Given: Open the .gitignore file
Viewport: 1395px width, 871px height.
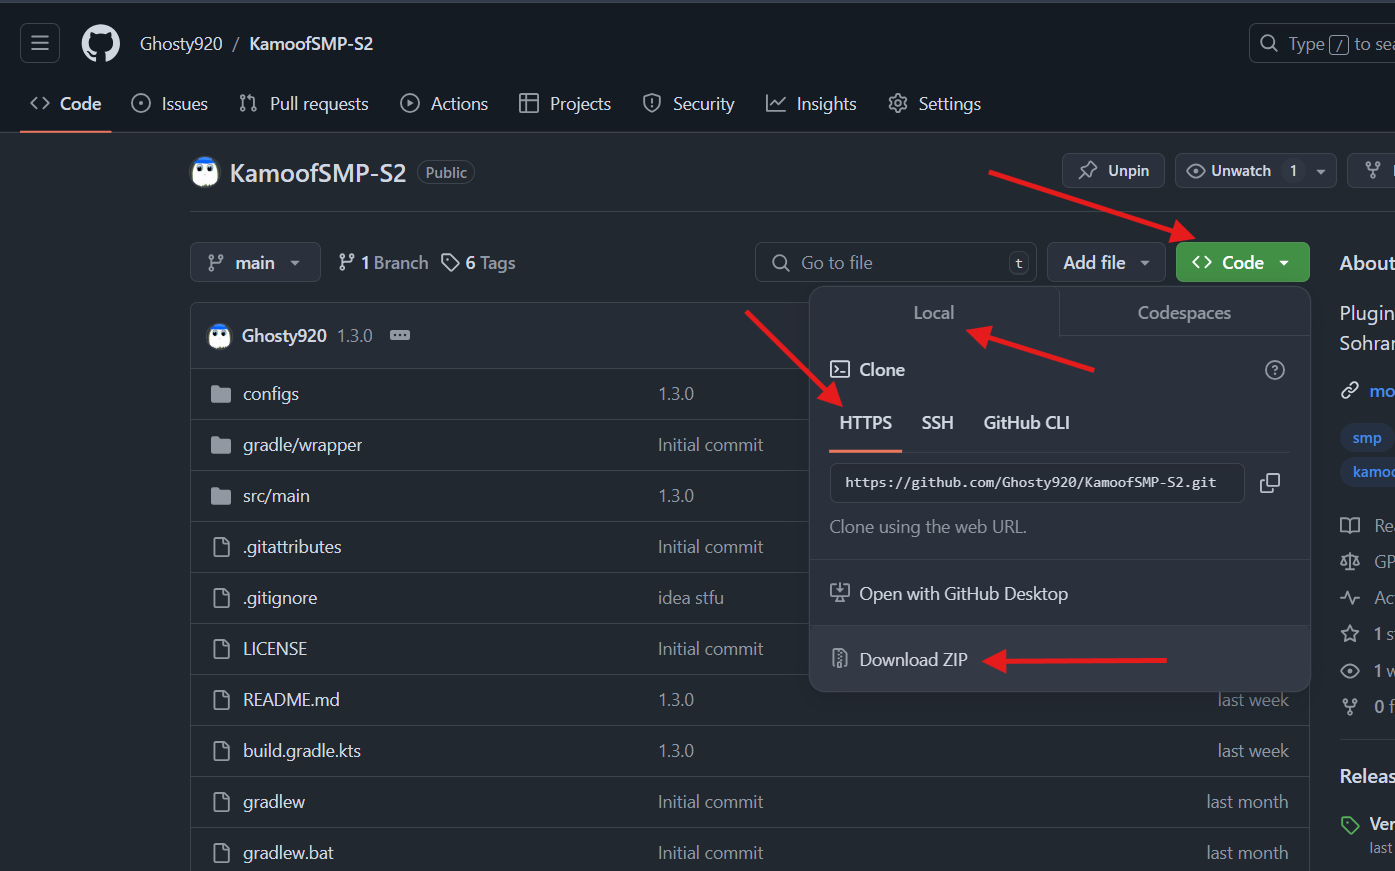Looking at the screenshot, I should coord(280,598).
